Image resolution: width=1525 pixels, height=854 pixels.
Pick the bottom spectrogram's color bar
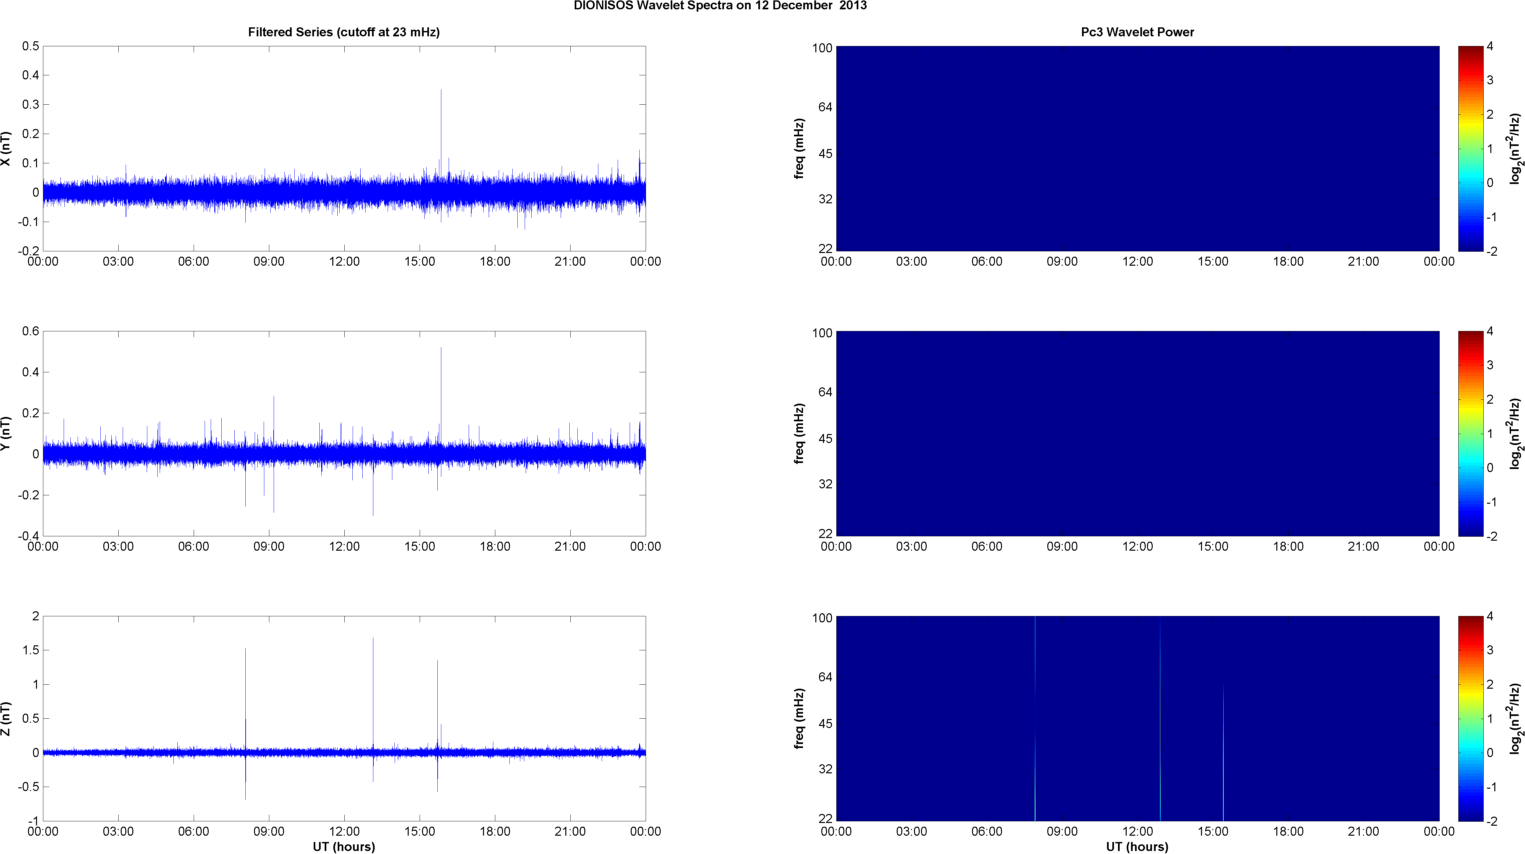pyautogui.click(x=1470, y=718)
